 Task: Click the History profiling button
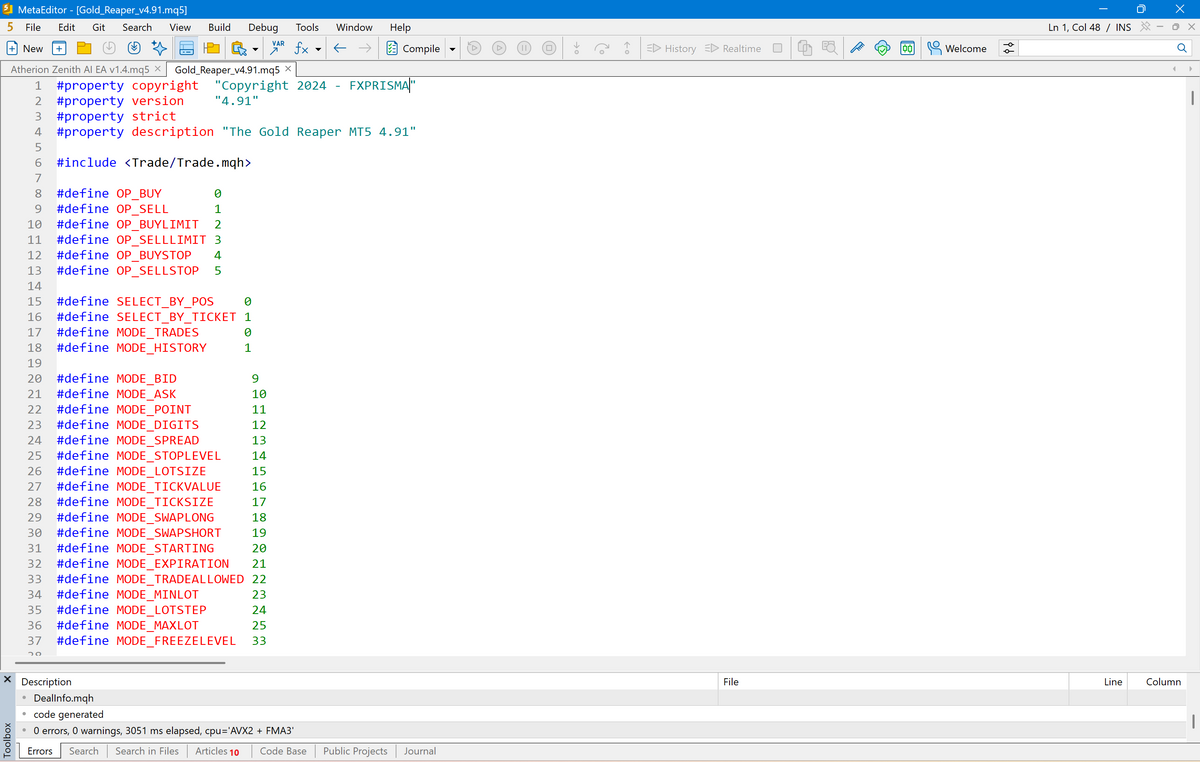coord(672,48)
